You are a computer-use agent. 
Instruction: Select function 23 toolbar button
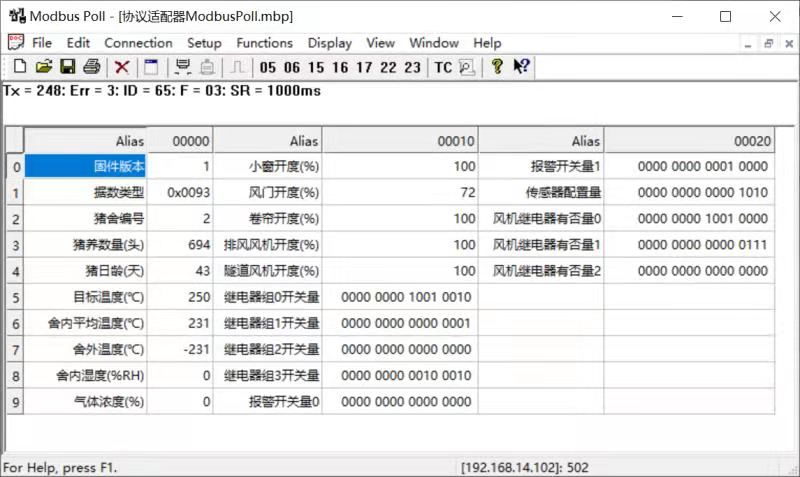pos(412,67)
